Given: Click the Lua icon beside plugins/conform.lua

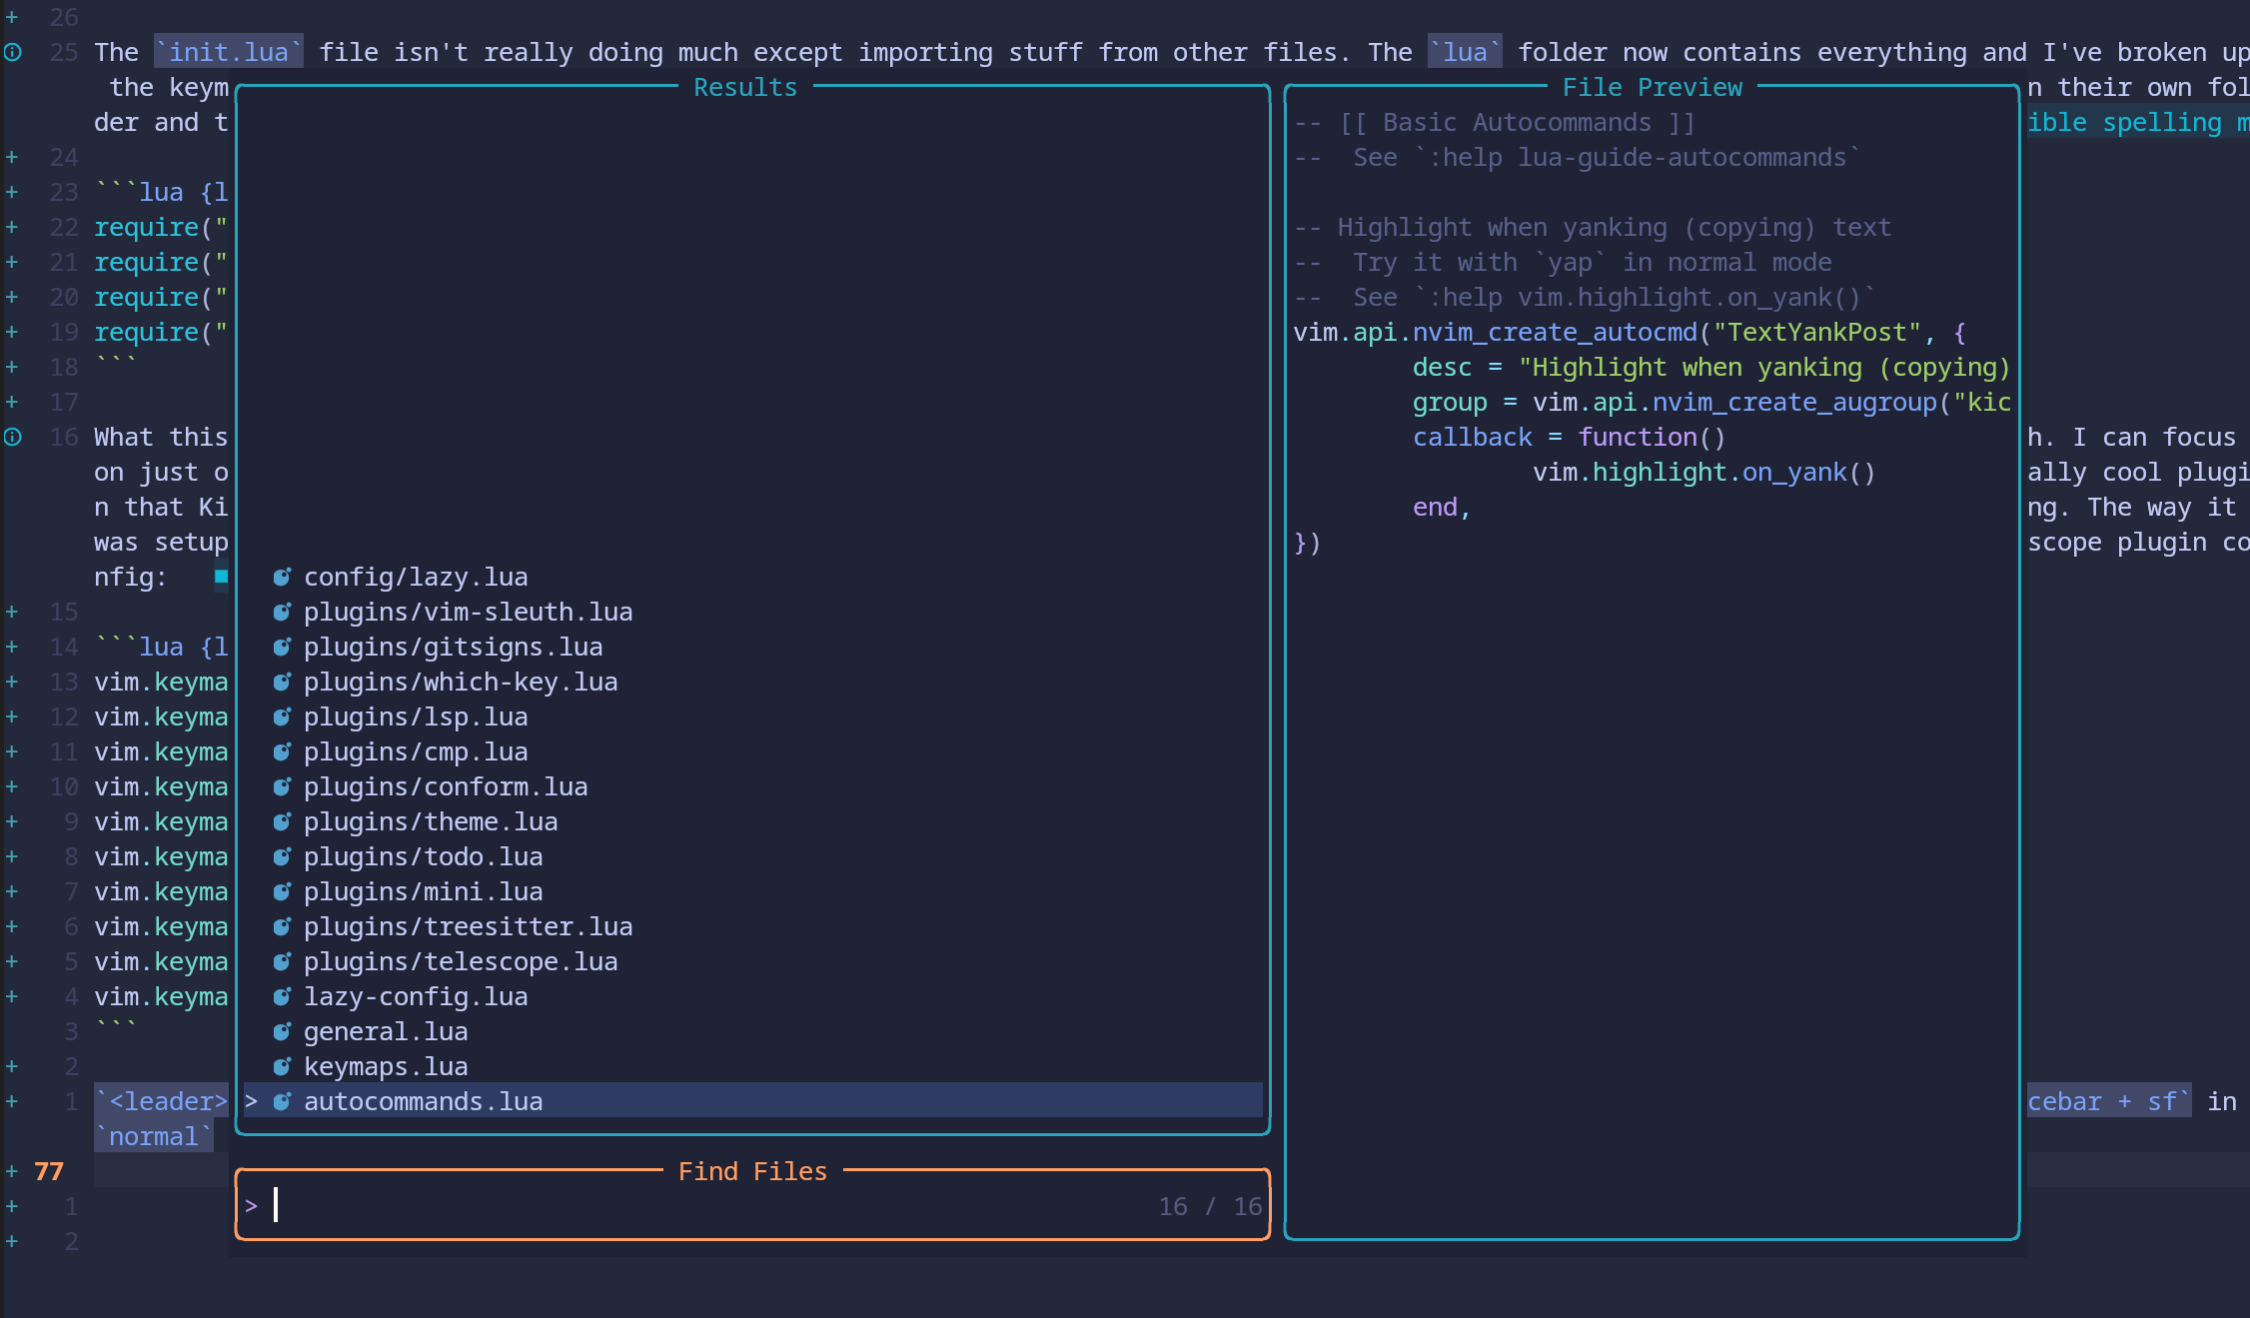Looking at the screenshot, I should point(282,787).
